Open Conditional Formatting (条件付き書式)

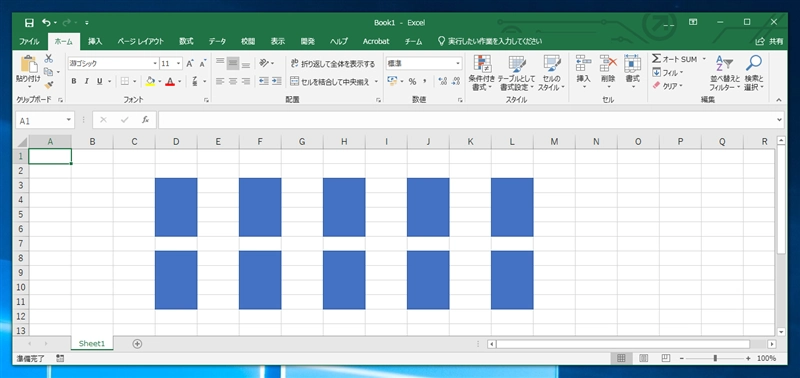point(482,73)
